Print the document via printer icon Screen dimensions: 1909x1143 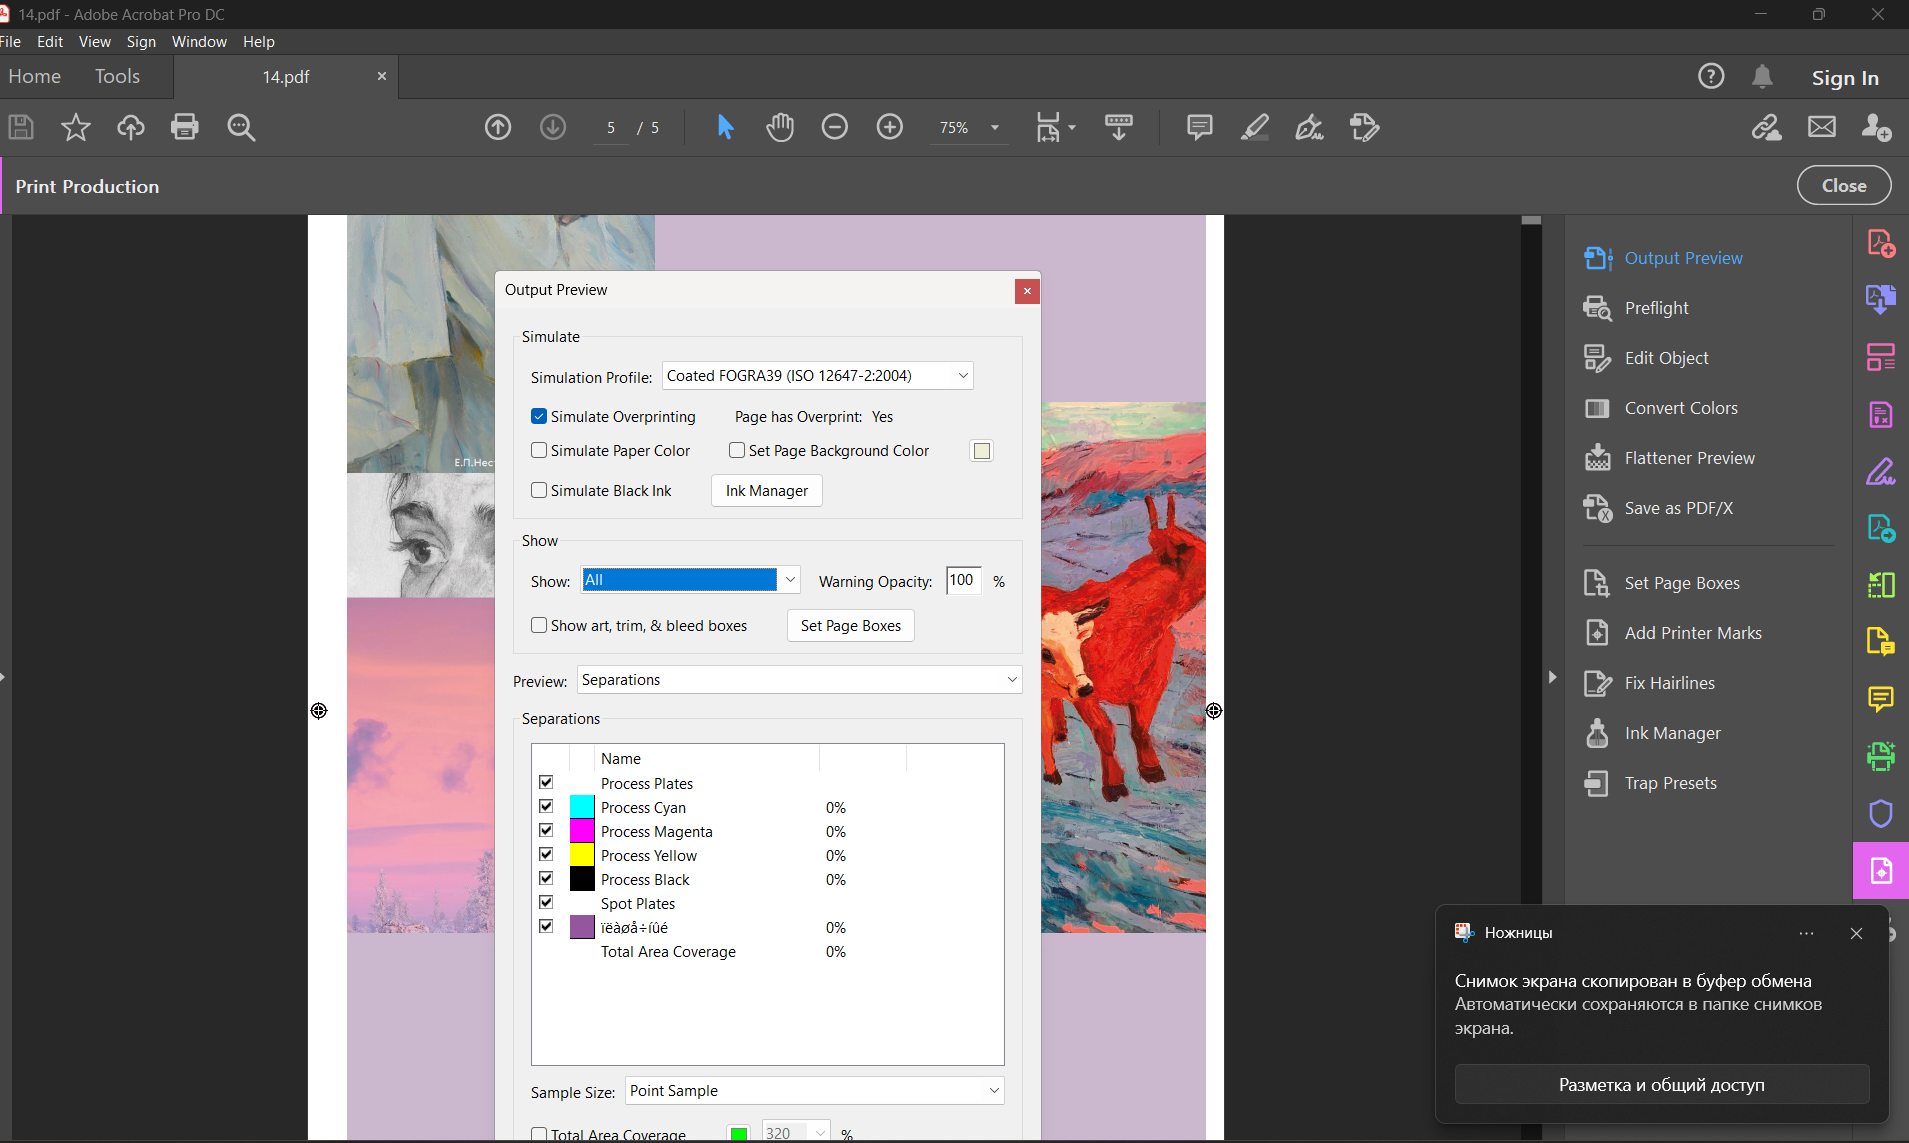point(185,127)
